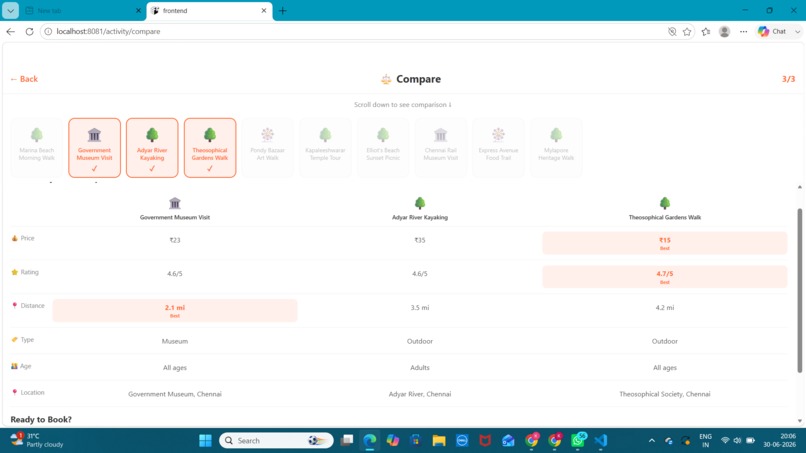Image resolution: width=806 pixels, height=453 pixels.
Task: Click Theosophical Society, Chennai location text
Action: [x=665, y=394]
